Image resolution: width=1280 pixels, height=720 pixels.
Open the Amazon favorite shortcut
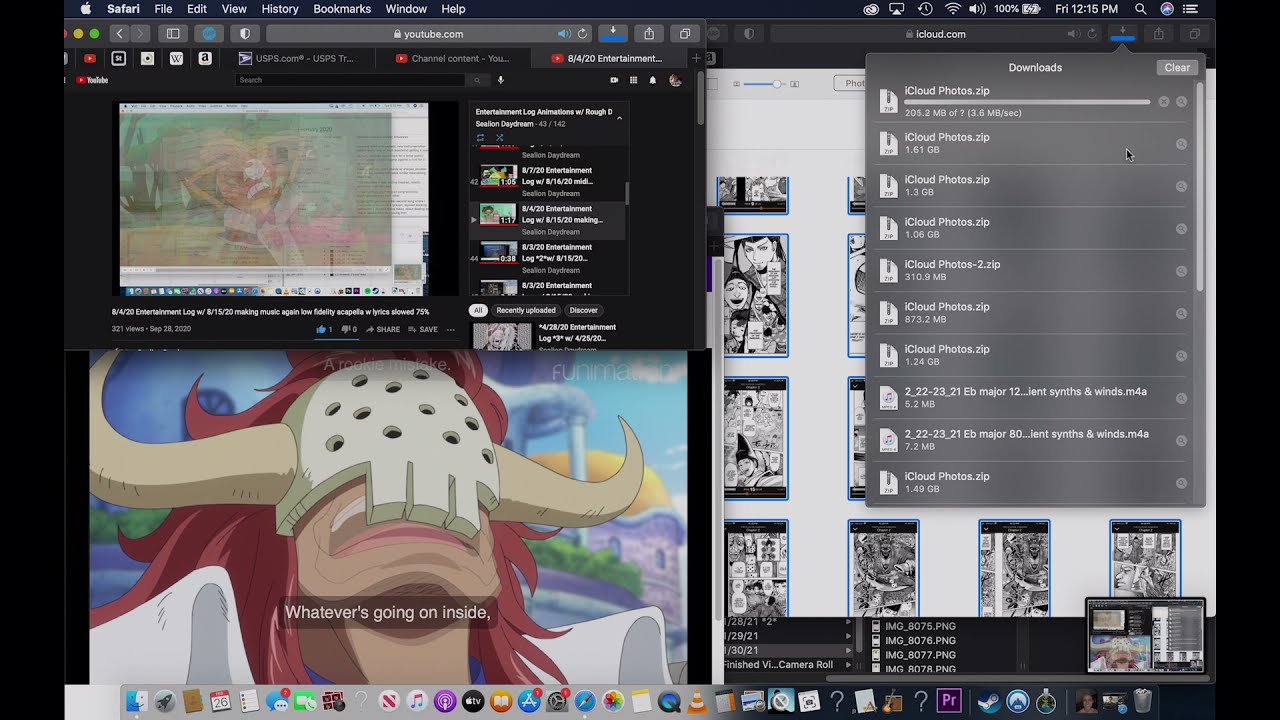(205, 58)
